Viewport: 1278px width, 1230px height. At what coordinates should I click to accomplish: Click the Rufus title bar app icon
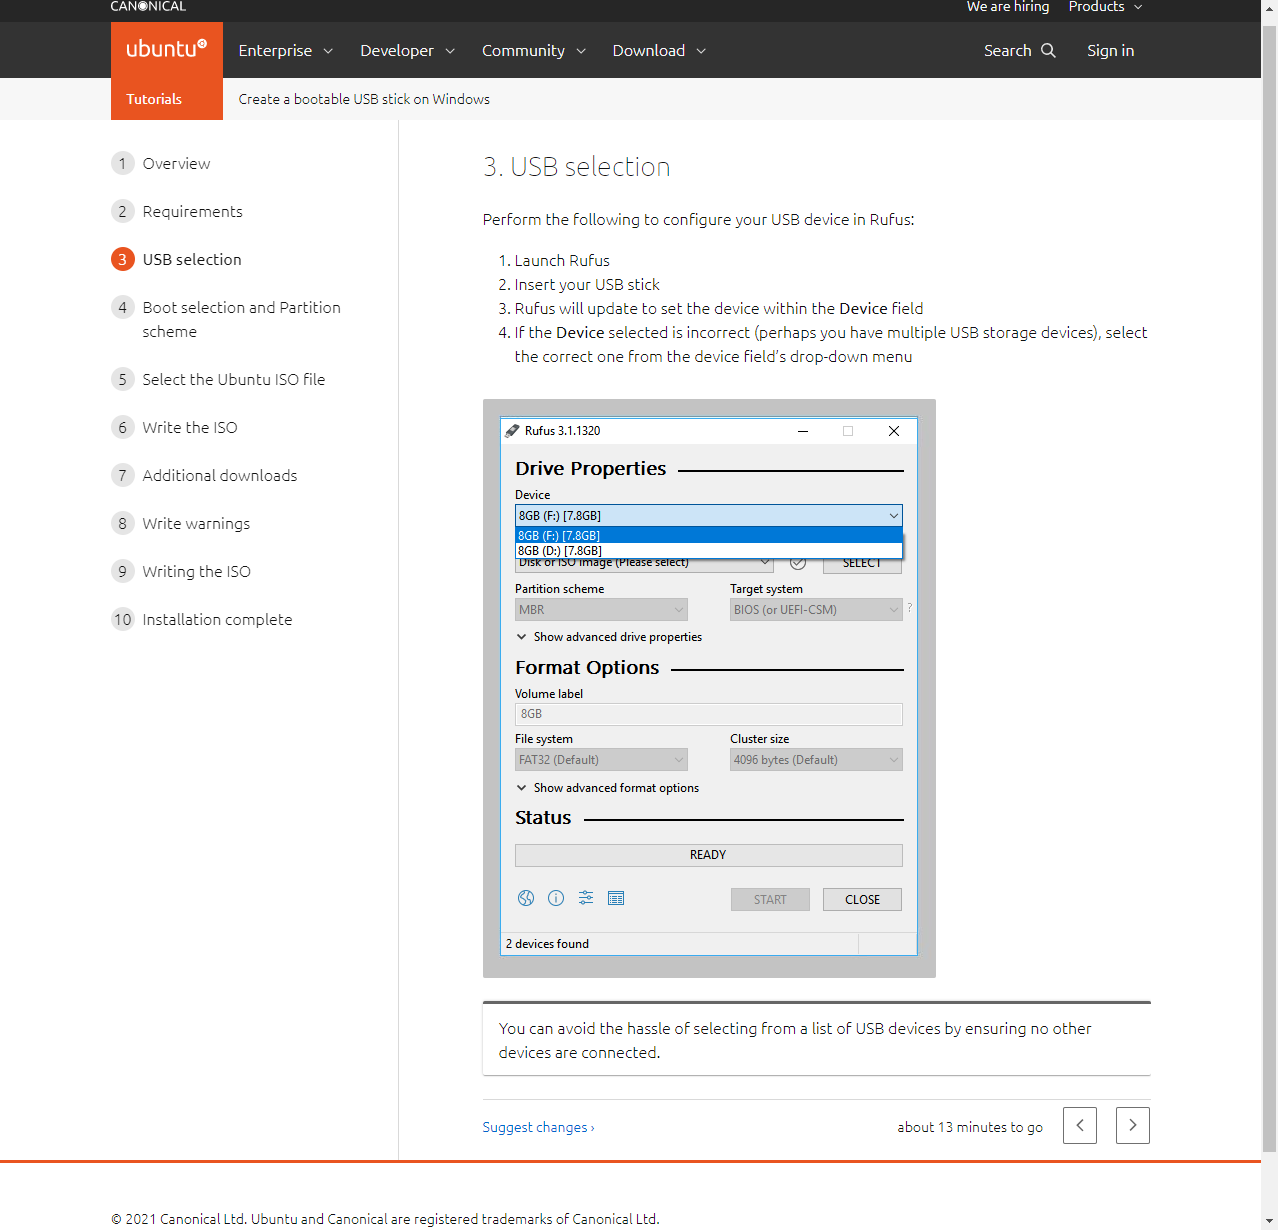pos(512,431)
